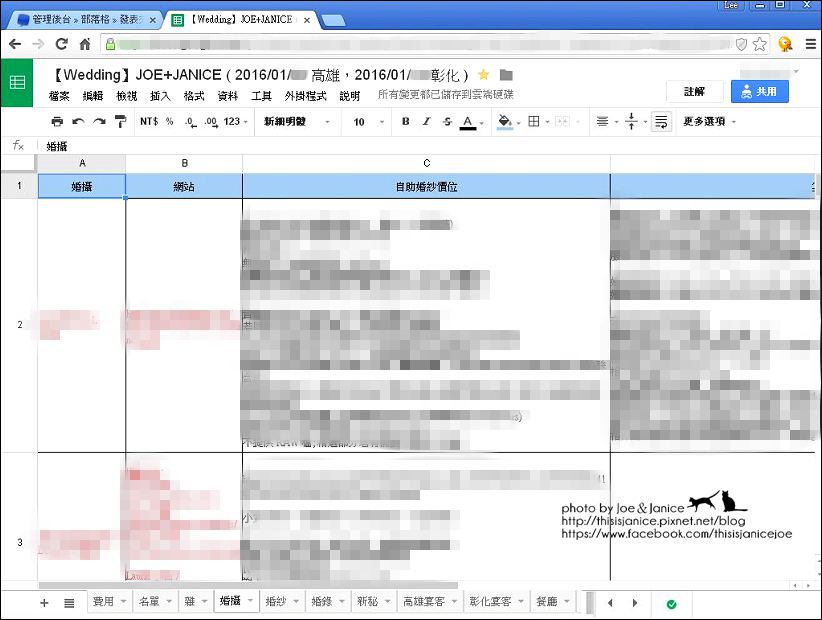Click the 註解 comments button
822x620 pixels.
pos(694,91)
